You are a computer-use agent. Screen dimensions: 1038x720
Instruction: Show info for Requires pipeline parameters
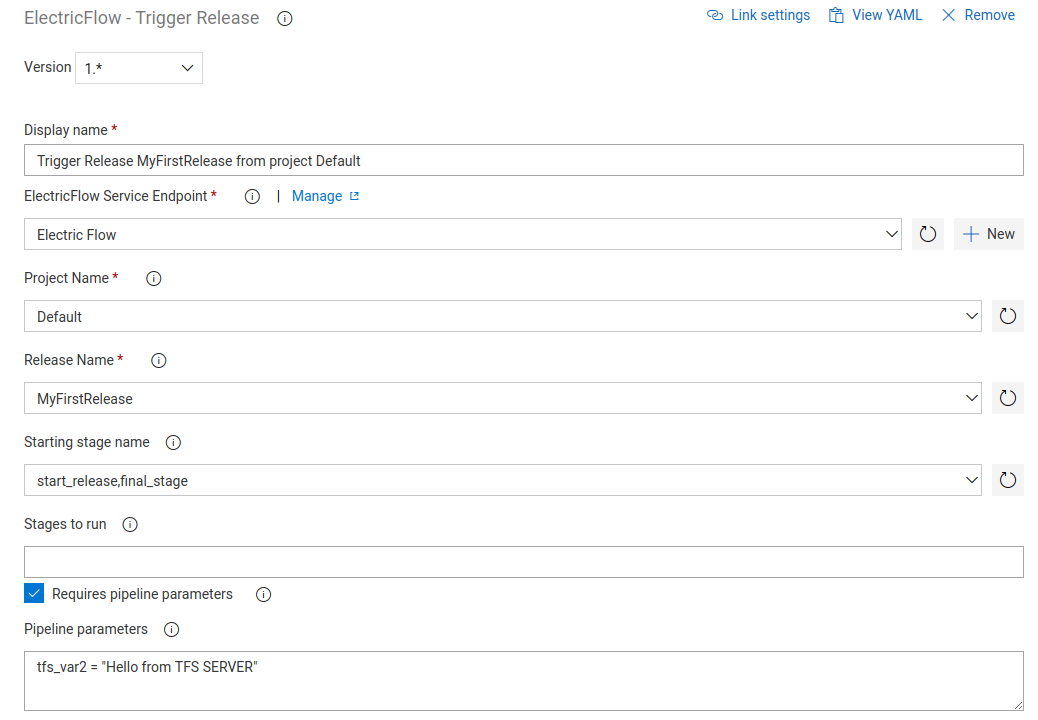pyautogui.click(x=263, y=595)
